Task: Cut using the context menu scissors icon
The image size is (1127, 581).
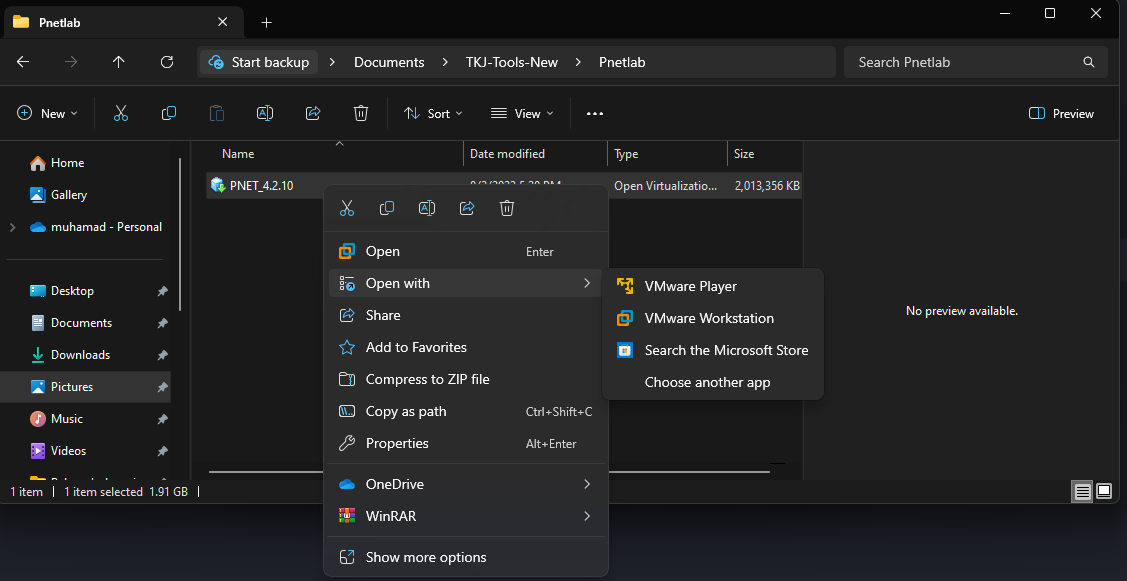Action: [347, 209]
